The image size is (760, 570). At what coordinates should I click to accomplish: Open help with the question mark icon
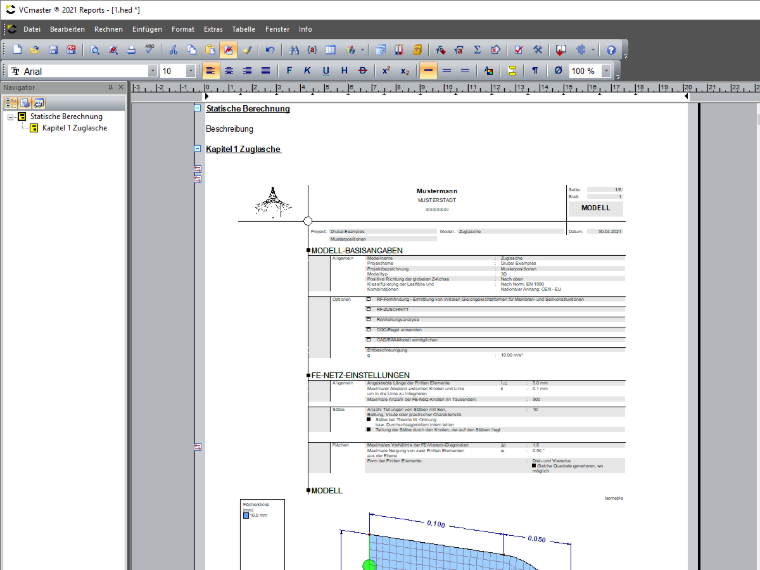[x=611, y=49]
